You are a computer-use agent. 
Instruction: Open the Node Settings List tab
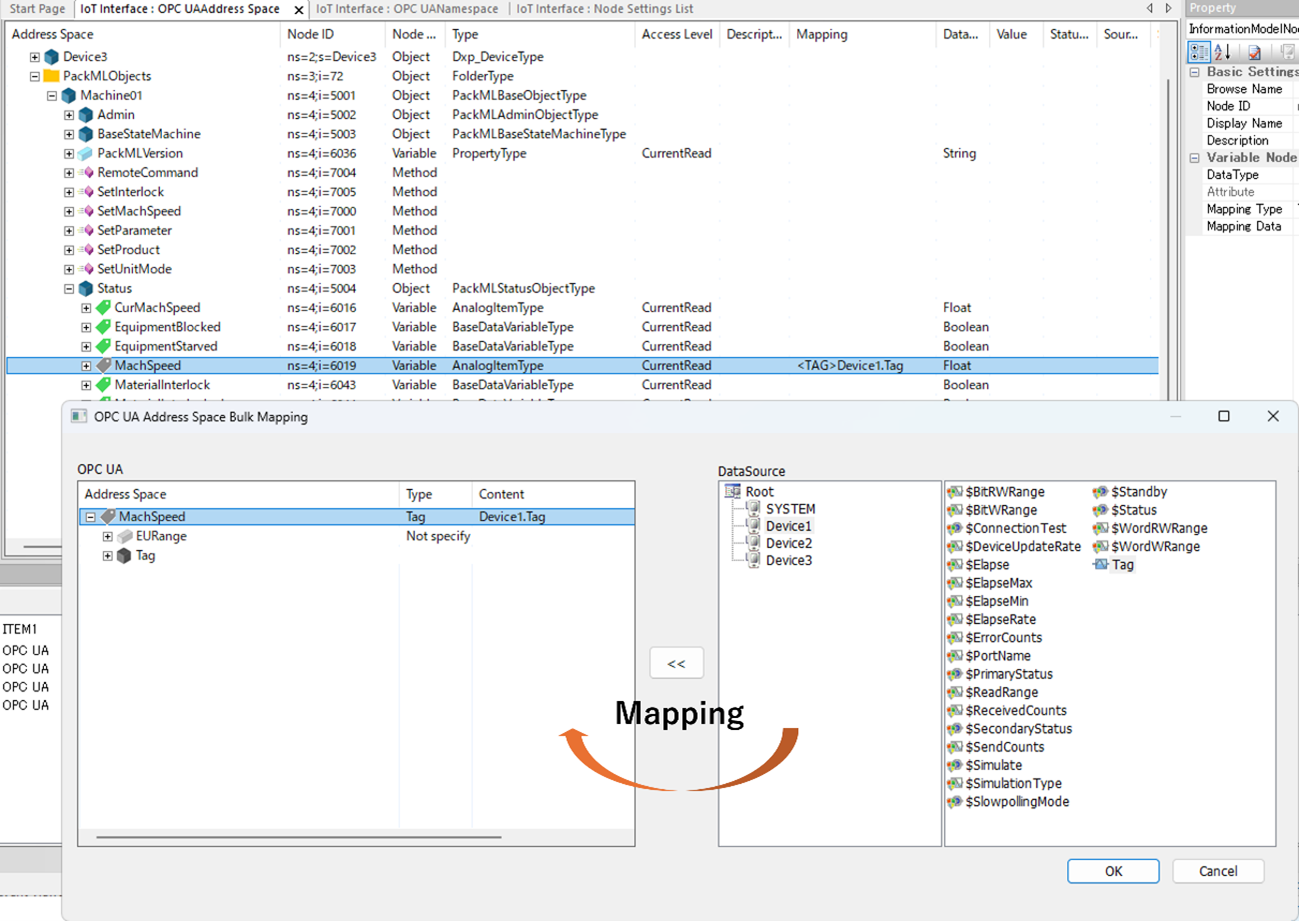click(x=604, y=9)
